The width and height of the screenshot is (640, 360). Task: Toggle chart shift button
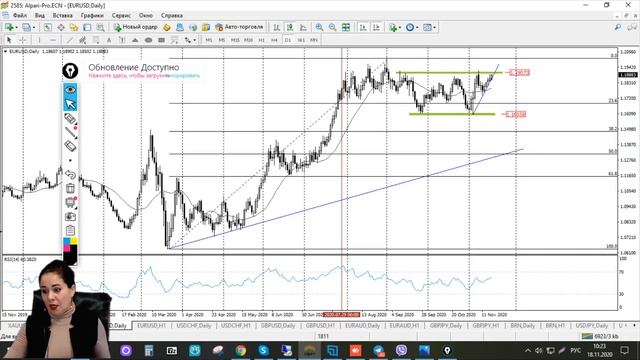pyautogui.click(x=376, y=27)
